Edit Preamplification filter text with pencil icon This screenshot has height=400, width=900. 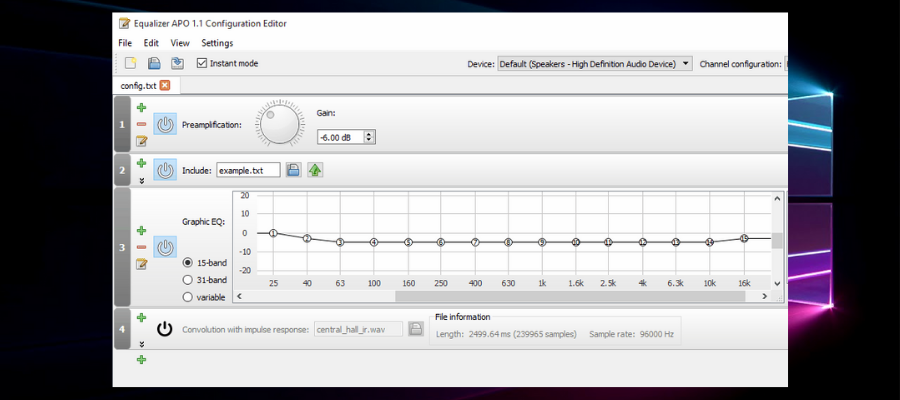[x=141, y=141]
